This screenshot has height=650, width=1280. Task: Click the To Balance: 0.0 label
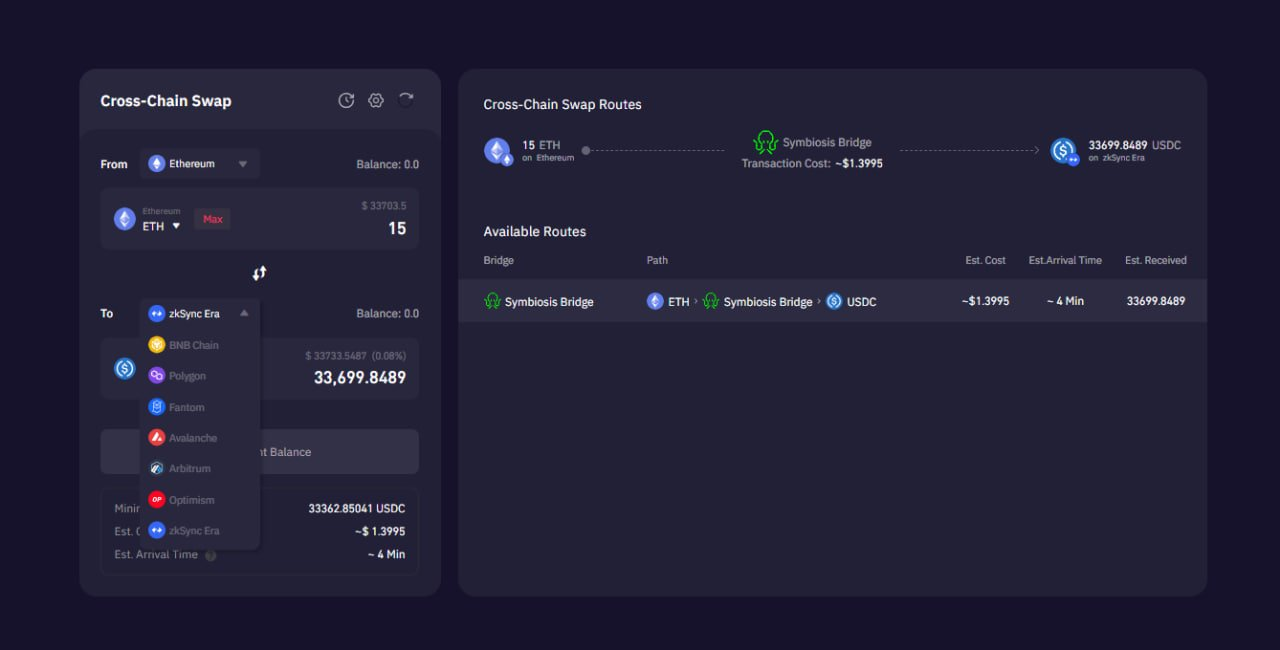point(388,313)
